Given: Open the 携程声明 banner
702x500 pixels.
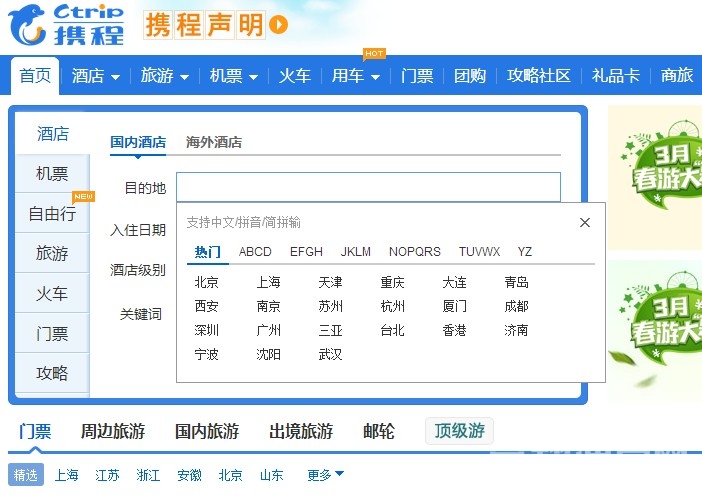Looking at the screenshot, I should coord(205,25).
